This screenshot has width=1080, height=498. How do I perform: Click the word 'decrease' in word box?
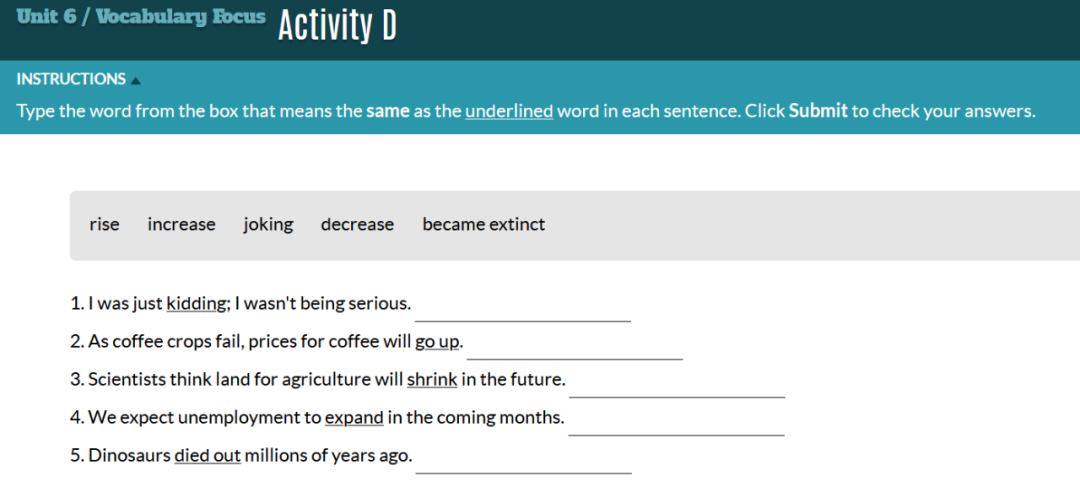[x=357, y=225]
